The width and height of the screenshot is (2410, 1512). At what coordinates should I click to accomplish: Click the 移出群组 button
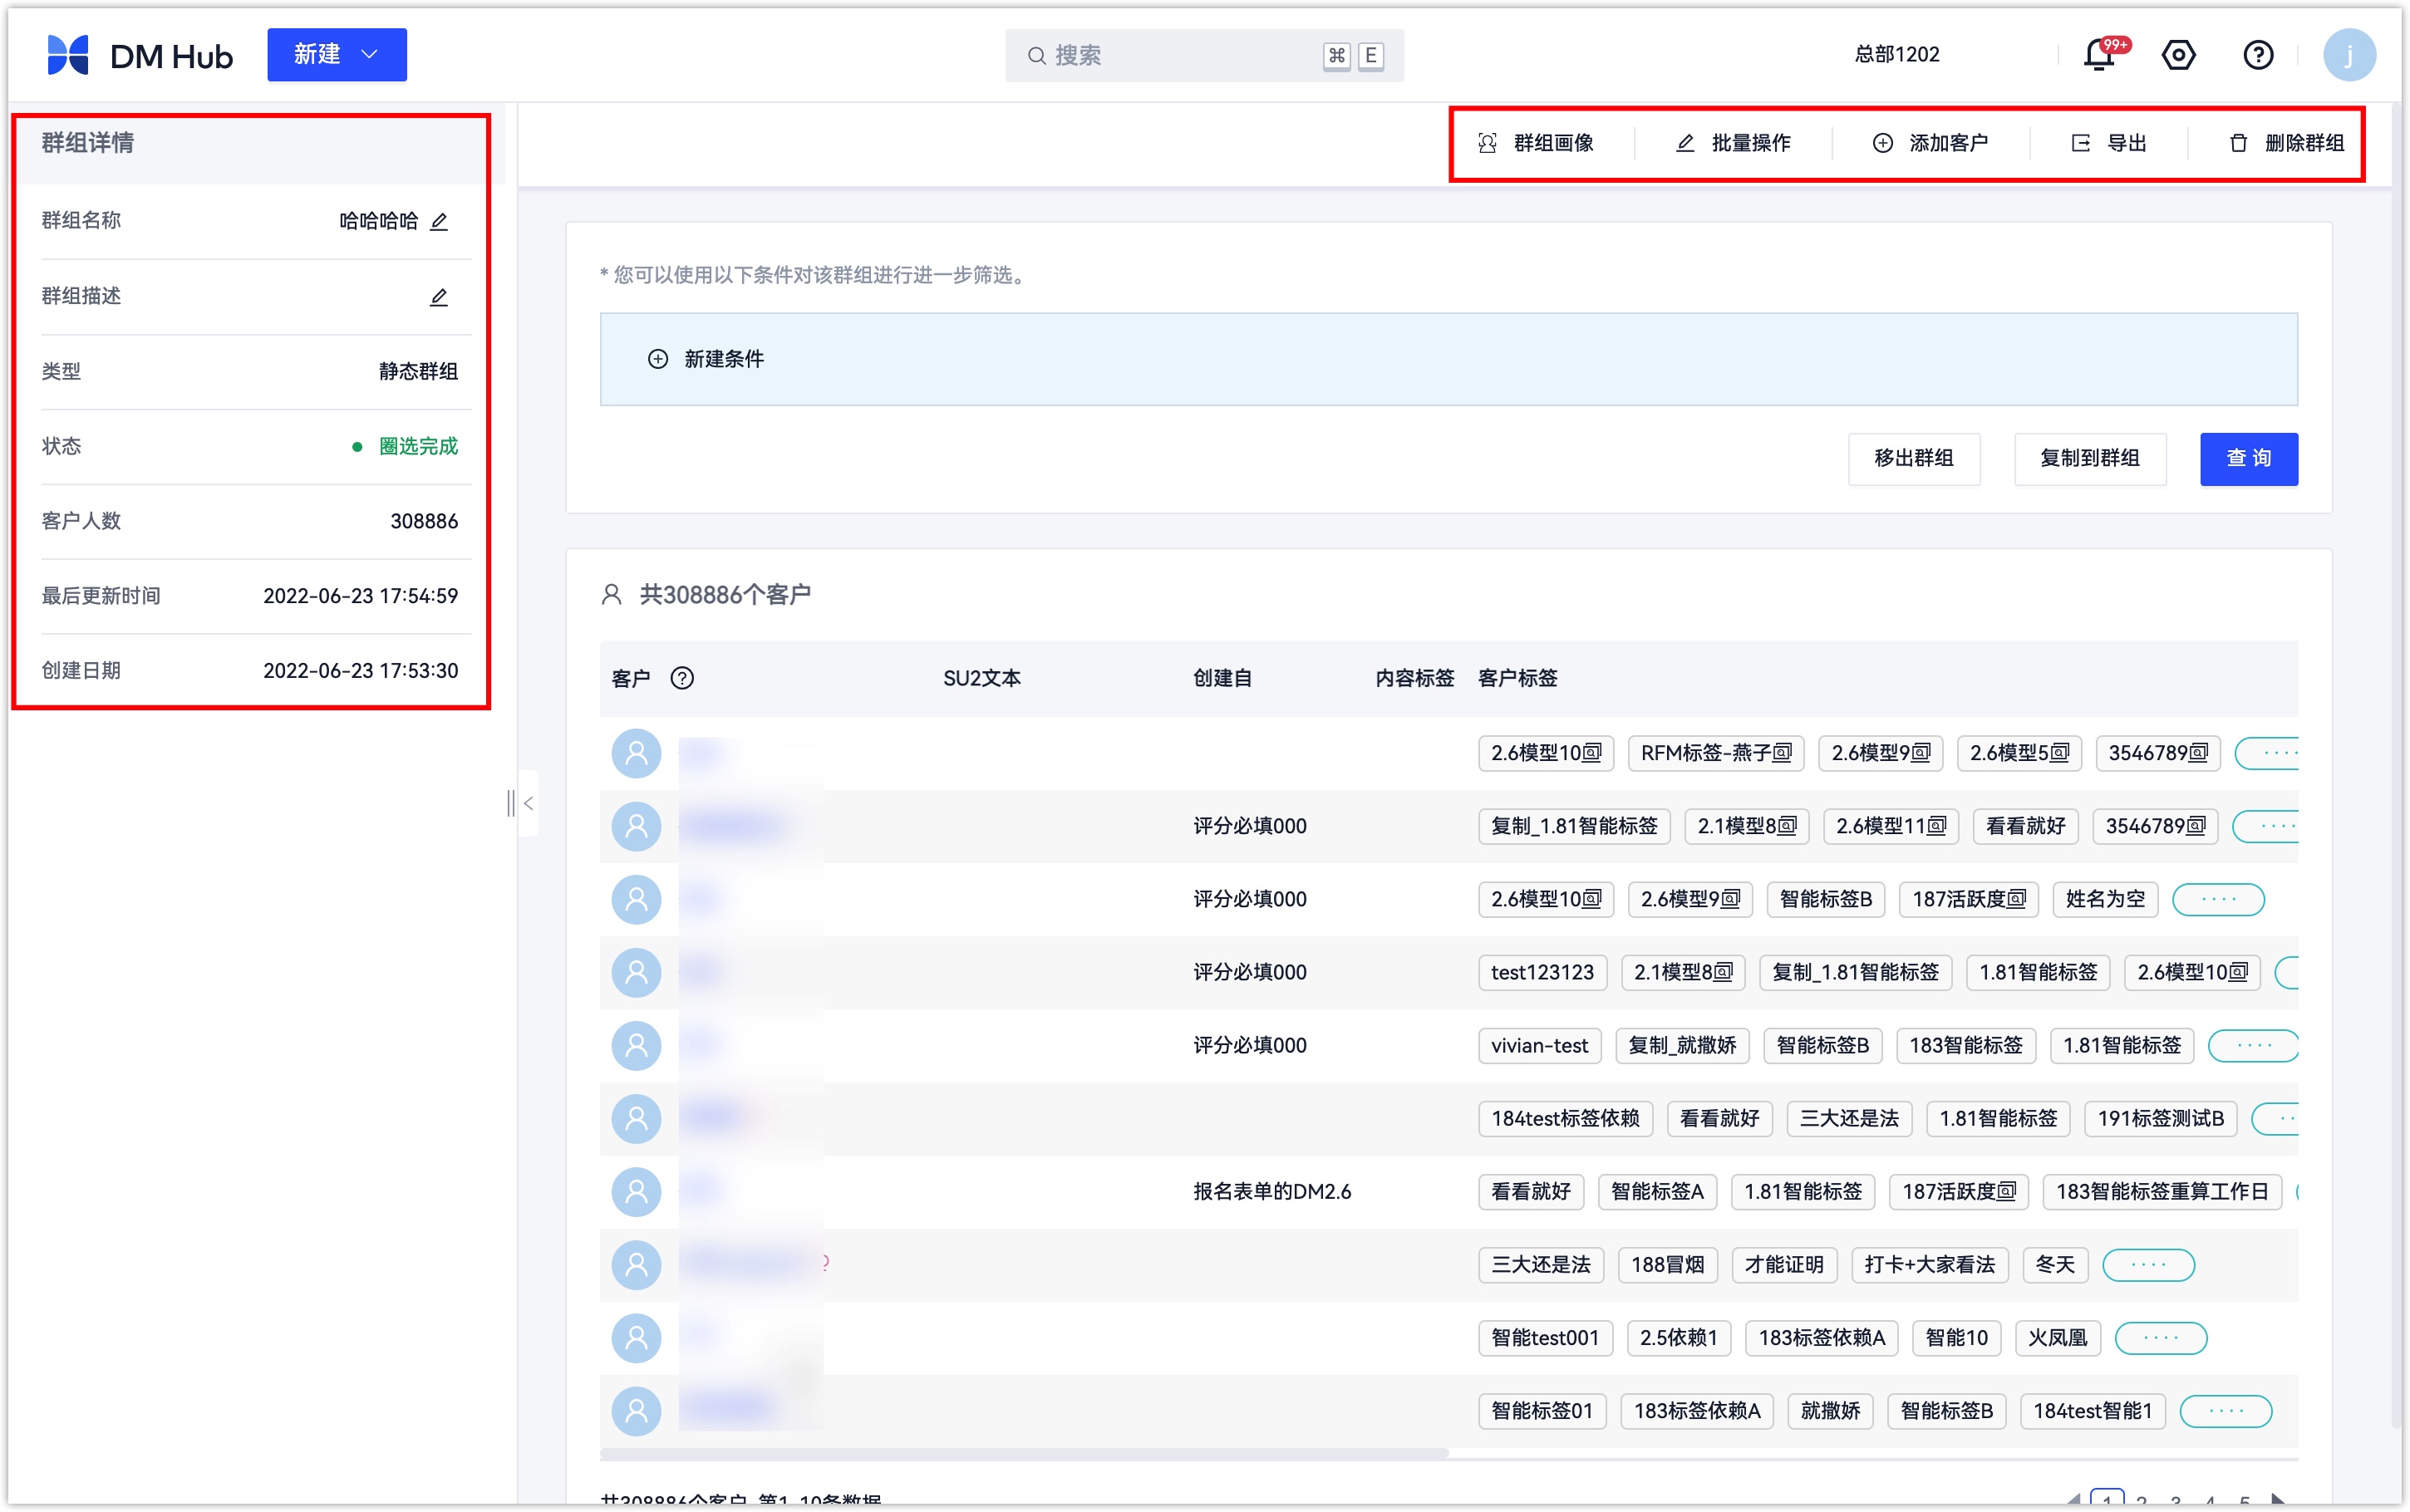point(1913,459)
